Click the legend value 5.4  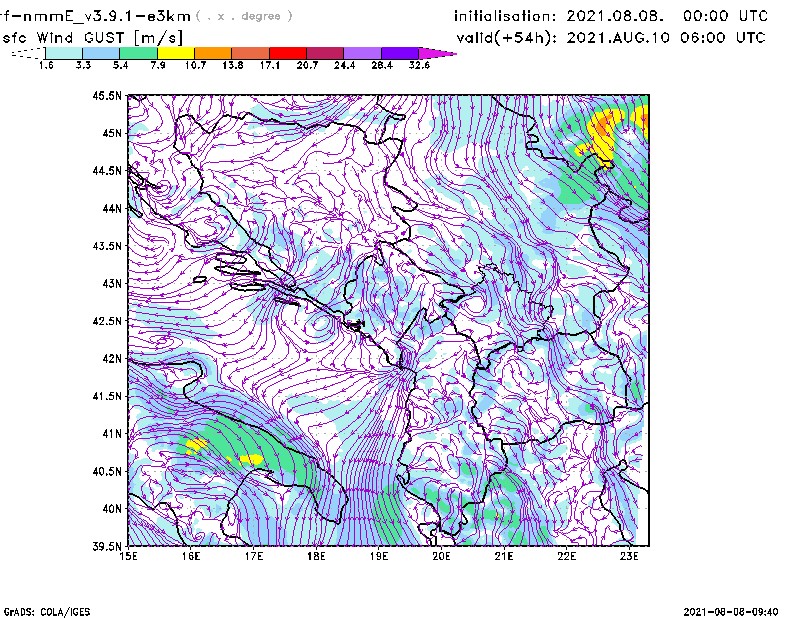(x=120, y=65)
